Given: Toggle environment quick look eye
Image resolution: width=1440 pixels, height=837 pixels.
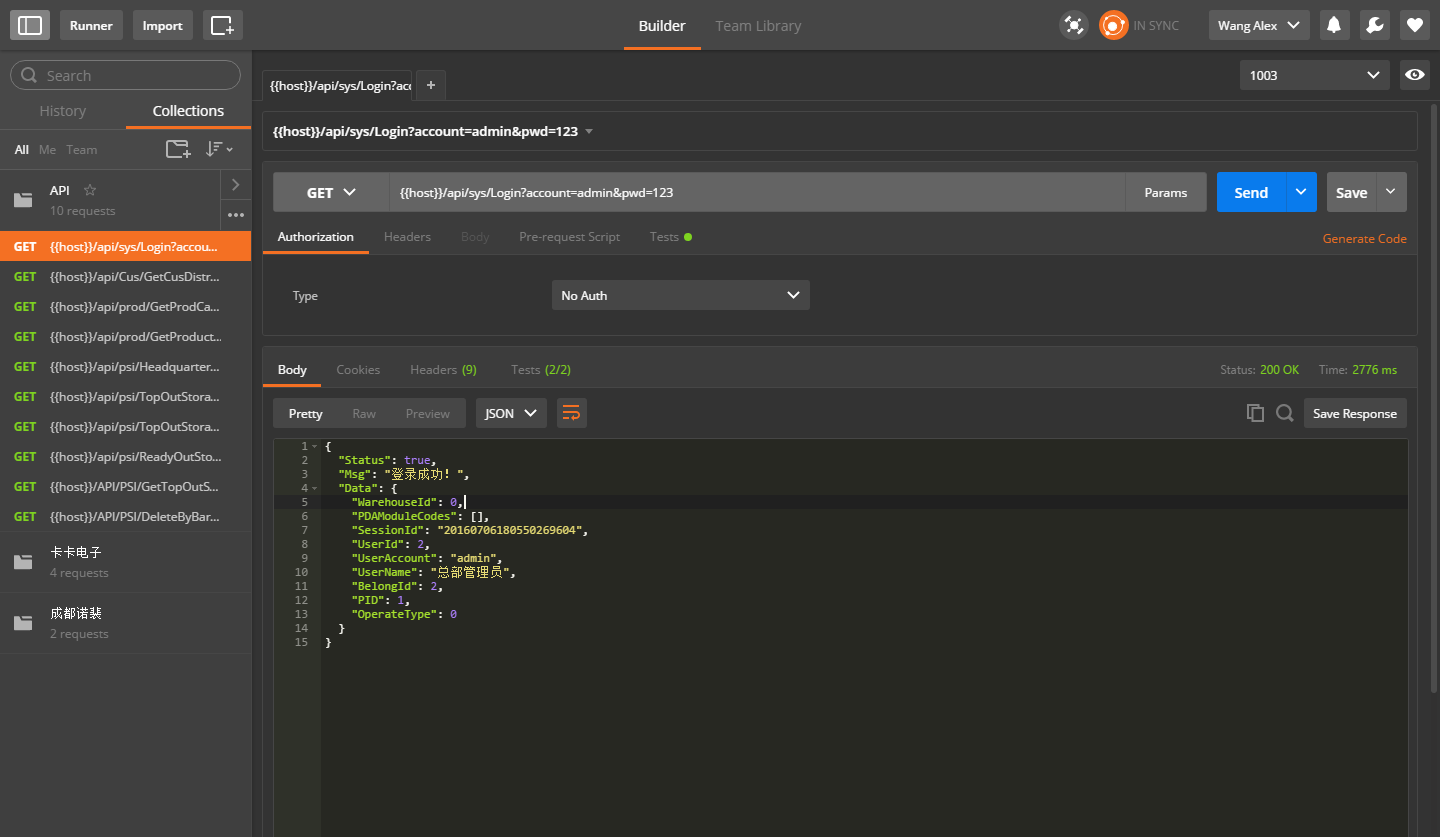Looking at the screenshot, I should click(x=1414, y=75).
